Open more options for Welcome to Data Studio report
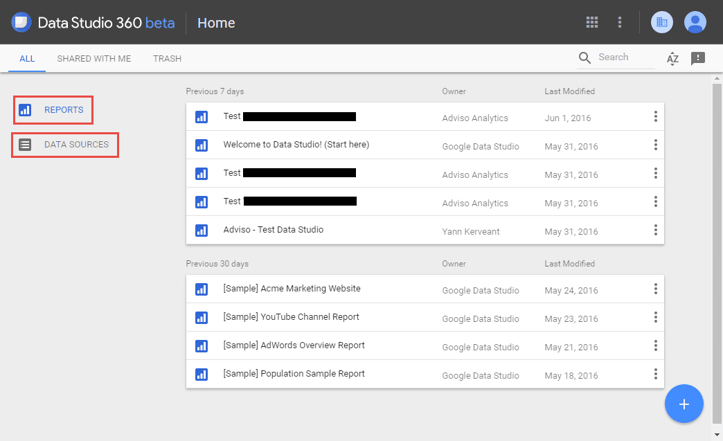Image resolution: width=723 pixels, height=441 pixels. pyautogui.click(x=655, y=145)
